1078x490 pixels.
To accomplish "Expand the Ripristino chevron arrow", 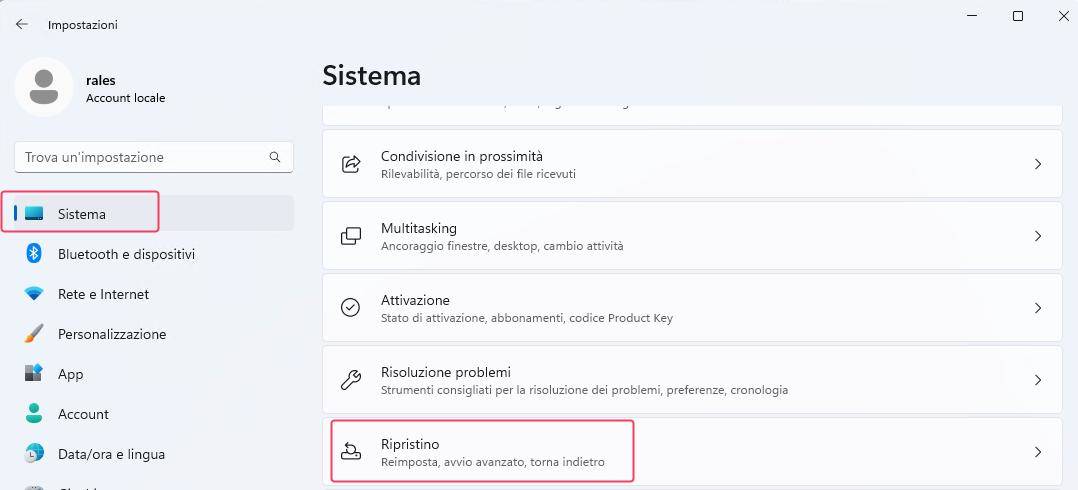I will coord(1038,452).
